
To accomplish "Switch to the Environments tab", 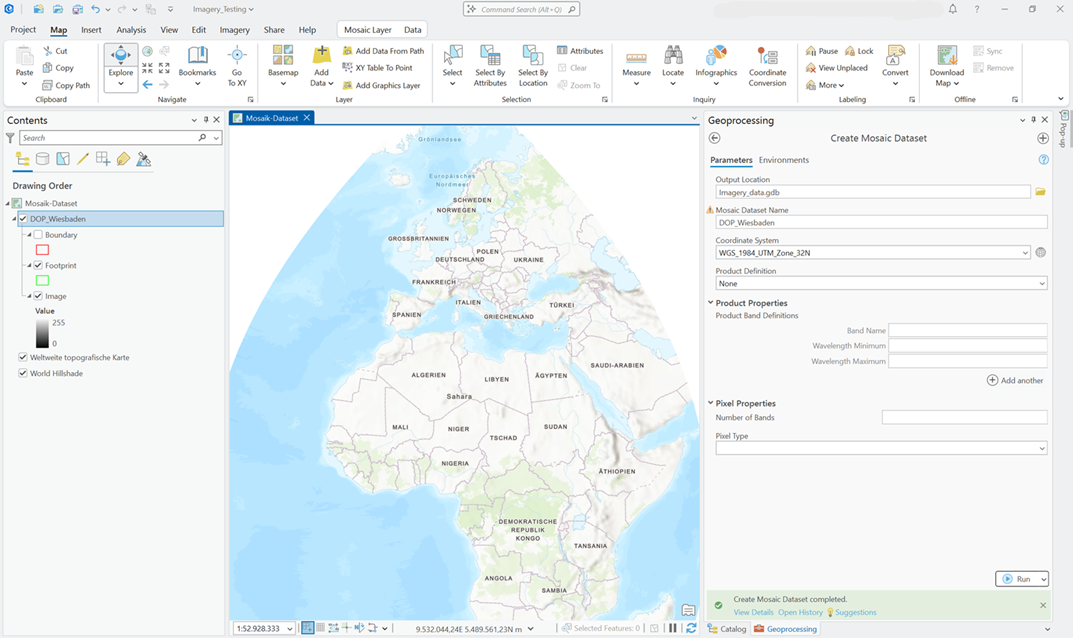I will 784,160.
